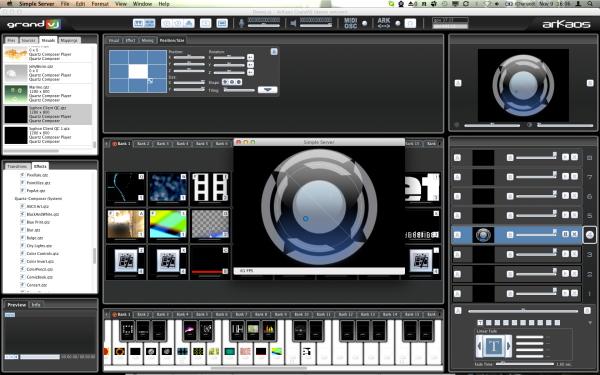Image resolution: width=600 pixels, height=375 pixels.
Task: Click the first clock icon in toolbar
Action: coord(167,23)
